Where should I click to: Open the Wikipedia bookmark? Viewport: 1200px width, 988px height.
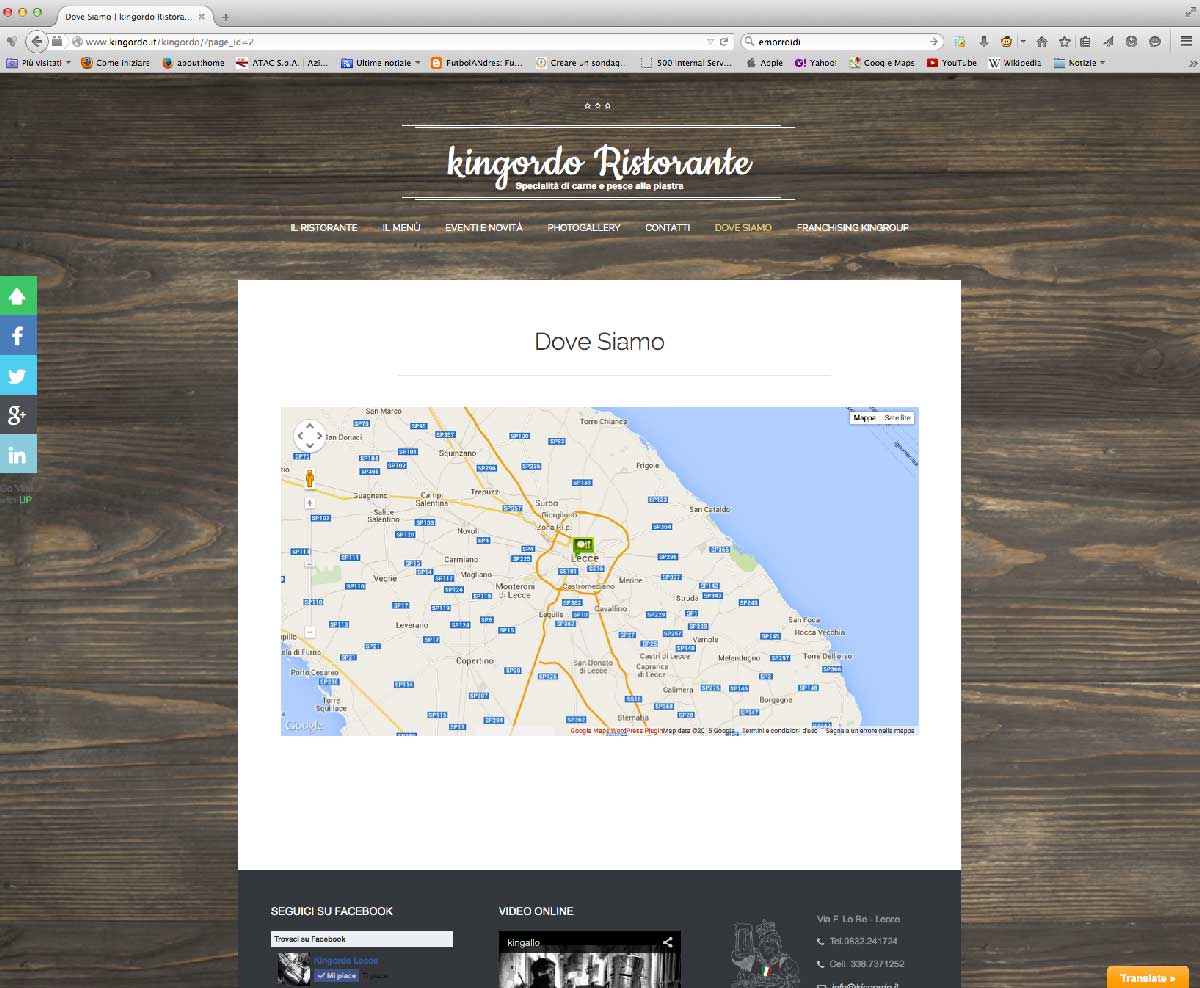[x=1014, y=62]
